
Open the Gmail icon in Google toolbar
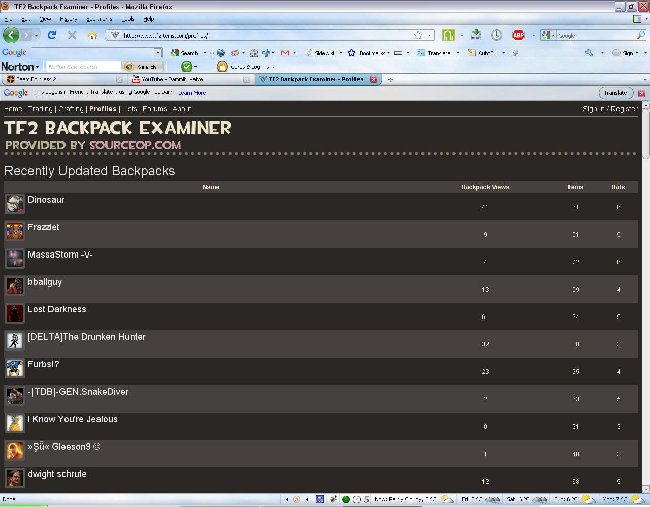click(x=285, y=53)
